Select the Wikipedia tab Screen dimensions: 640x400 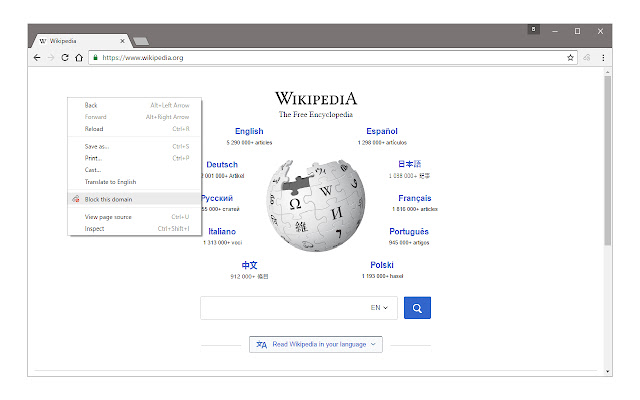click(x=80, y=41)
